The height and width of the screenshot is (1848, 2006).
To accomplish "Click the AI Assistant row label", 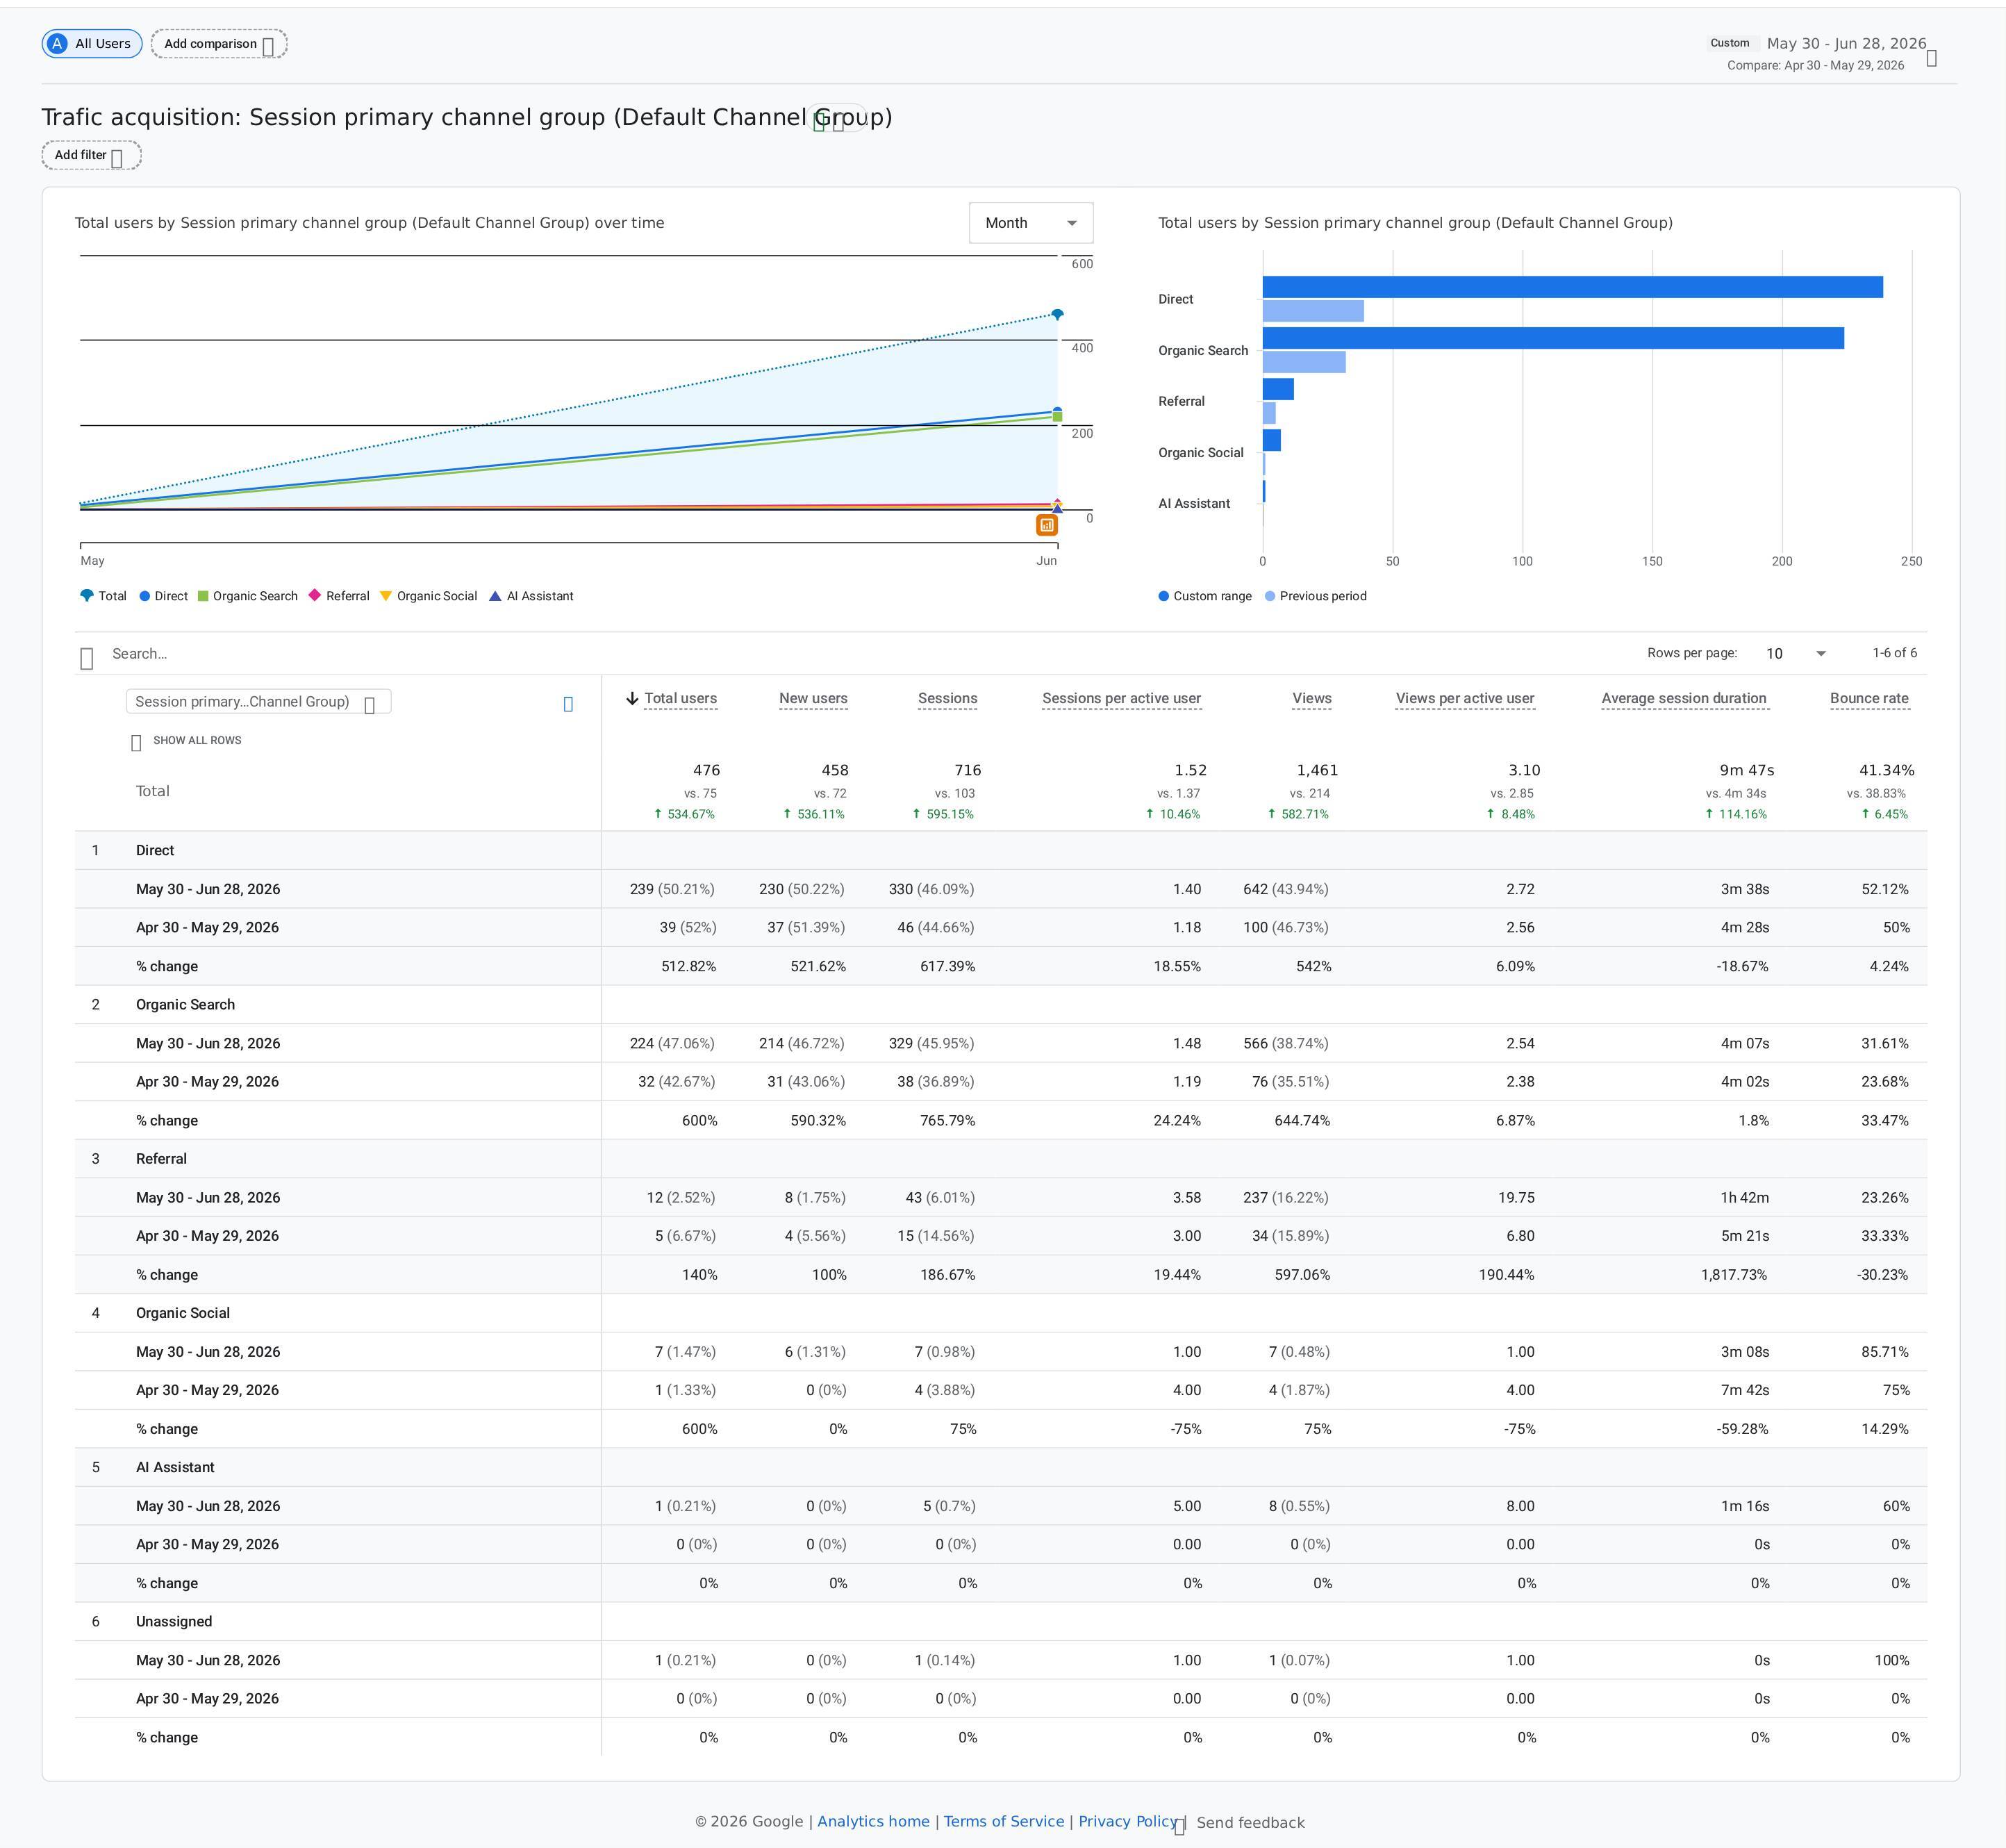I will [175, 1468].
